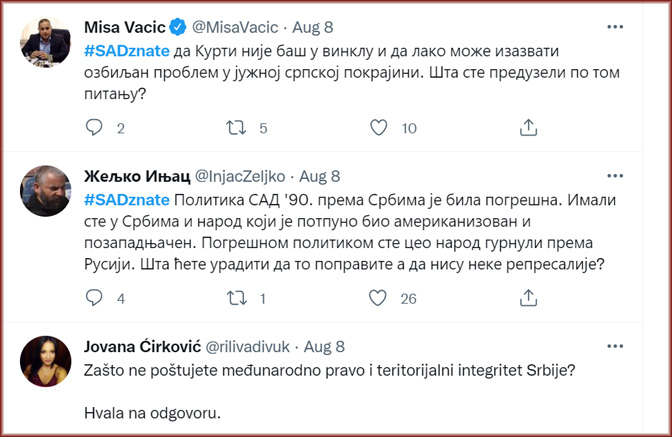Open Жељко Ињац's profile avatar
This screenshot has height=437, width=672.
(45, 190)
